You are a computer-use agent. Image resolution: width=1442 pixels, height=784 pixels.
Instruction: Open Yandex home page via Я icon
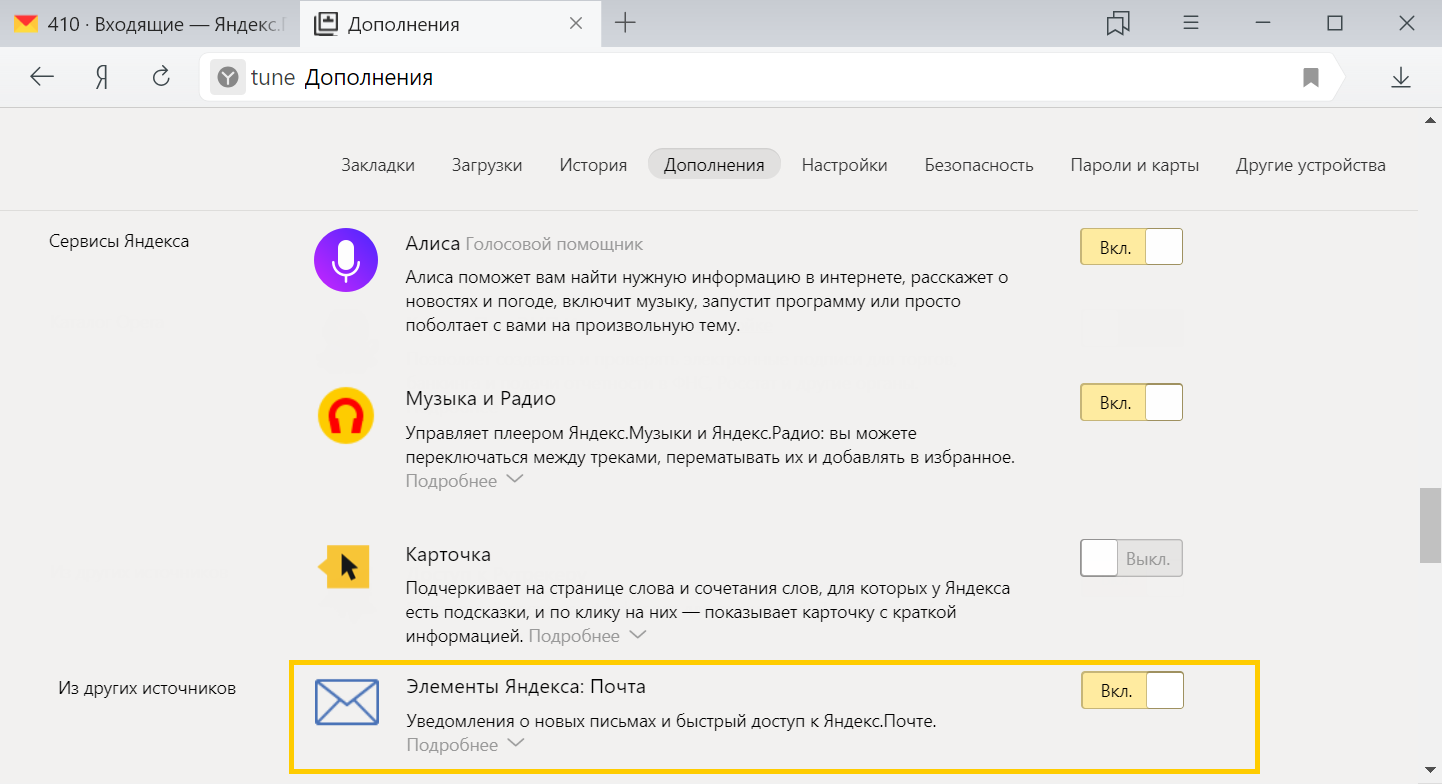coord(101,77)
